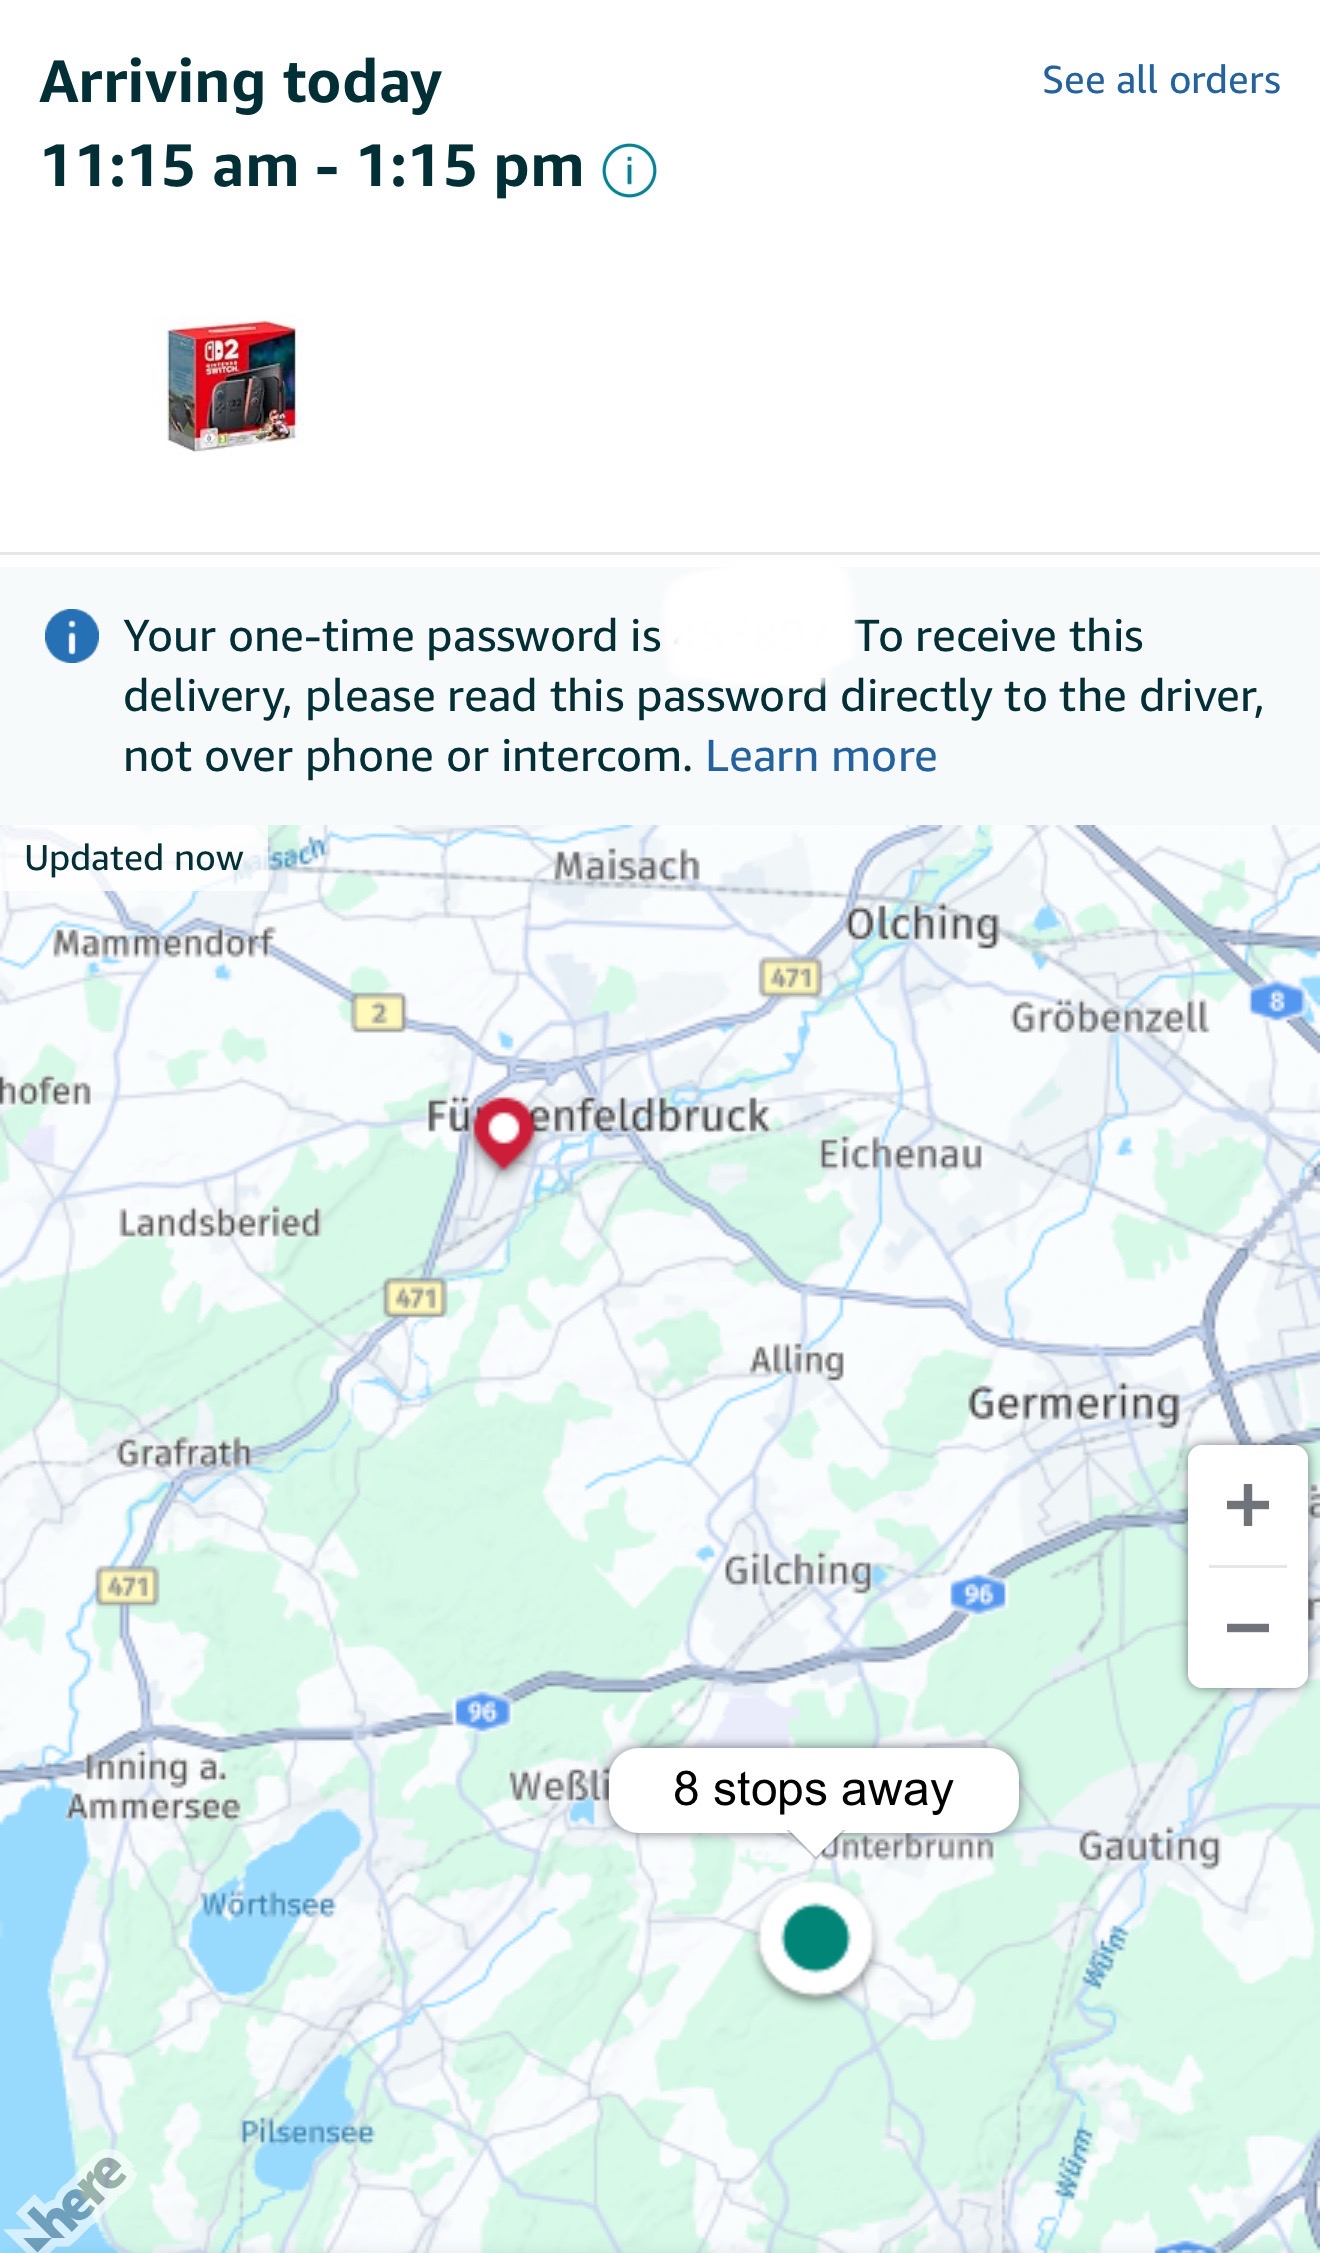Open the Nintendo Switch 2 product thumbnail
The height and width of the screenshot is (2253, 1320).
(x=232, y=385)
